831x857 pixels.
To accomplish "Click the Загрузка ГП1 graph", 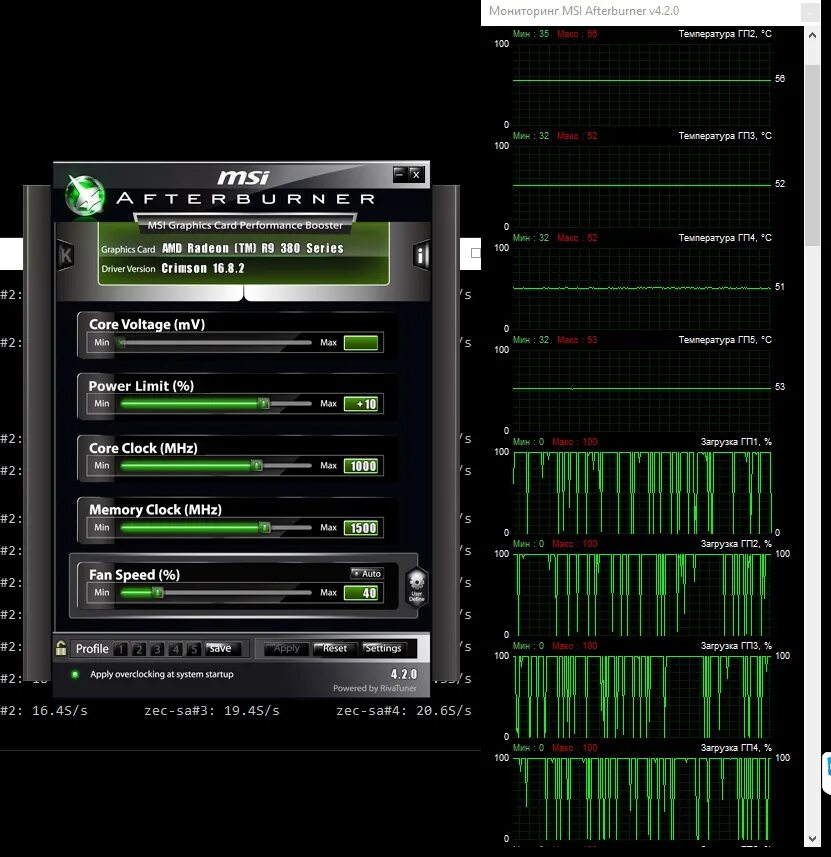I will (642, 492).
